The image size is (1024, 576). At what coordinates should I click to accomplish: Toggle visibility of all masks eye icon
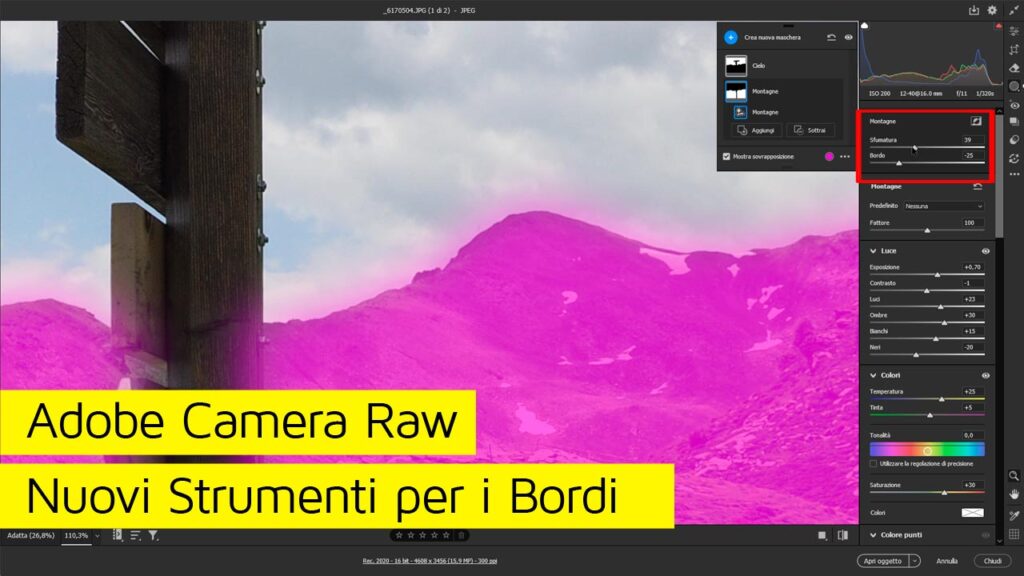(x=848, y=37)
